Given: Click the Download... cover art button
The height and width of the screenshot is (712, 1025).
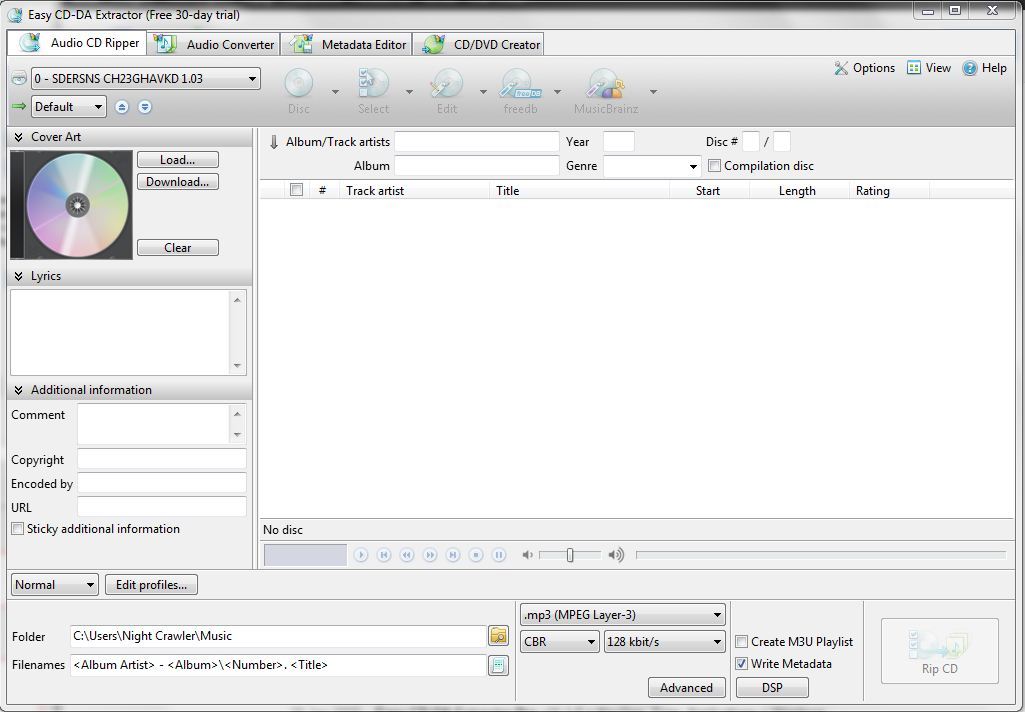Looking at the screenshot, I should pos(178,182).
